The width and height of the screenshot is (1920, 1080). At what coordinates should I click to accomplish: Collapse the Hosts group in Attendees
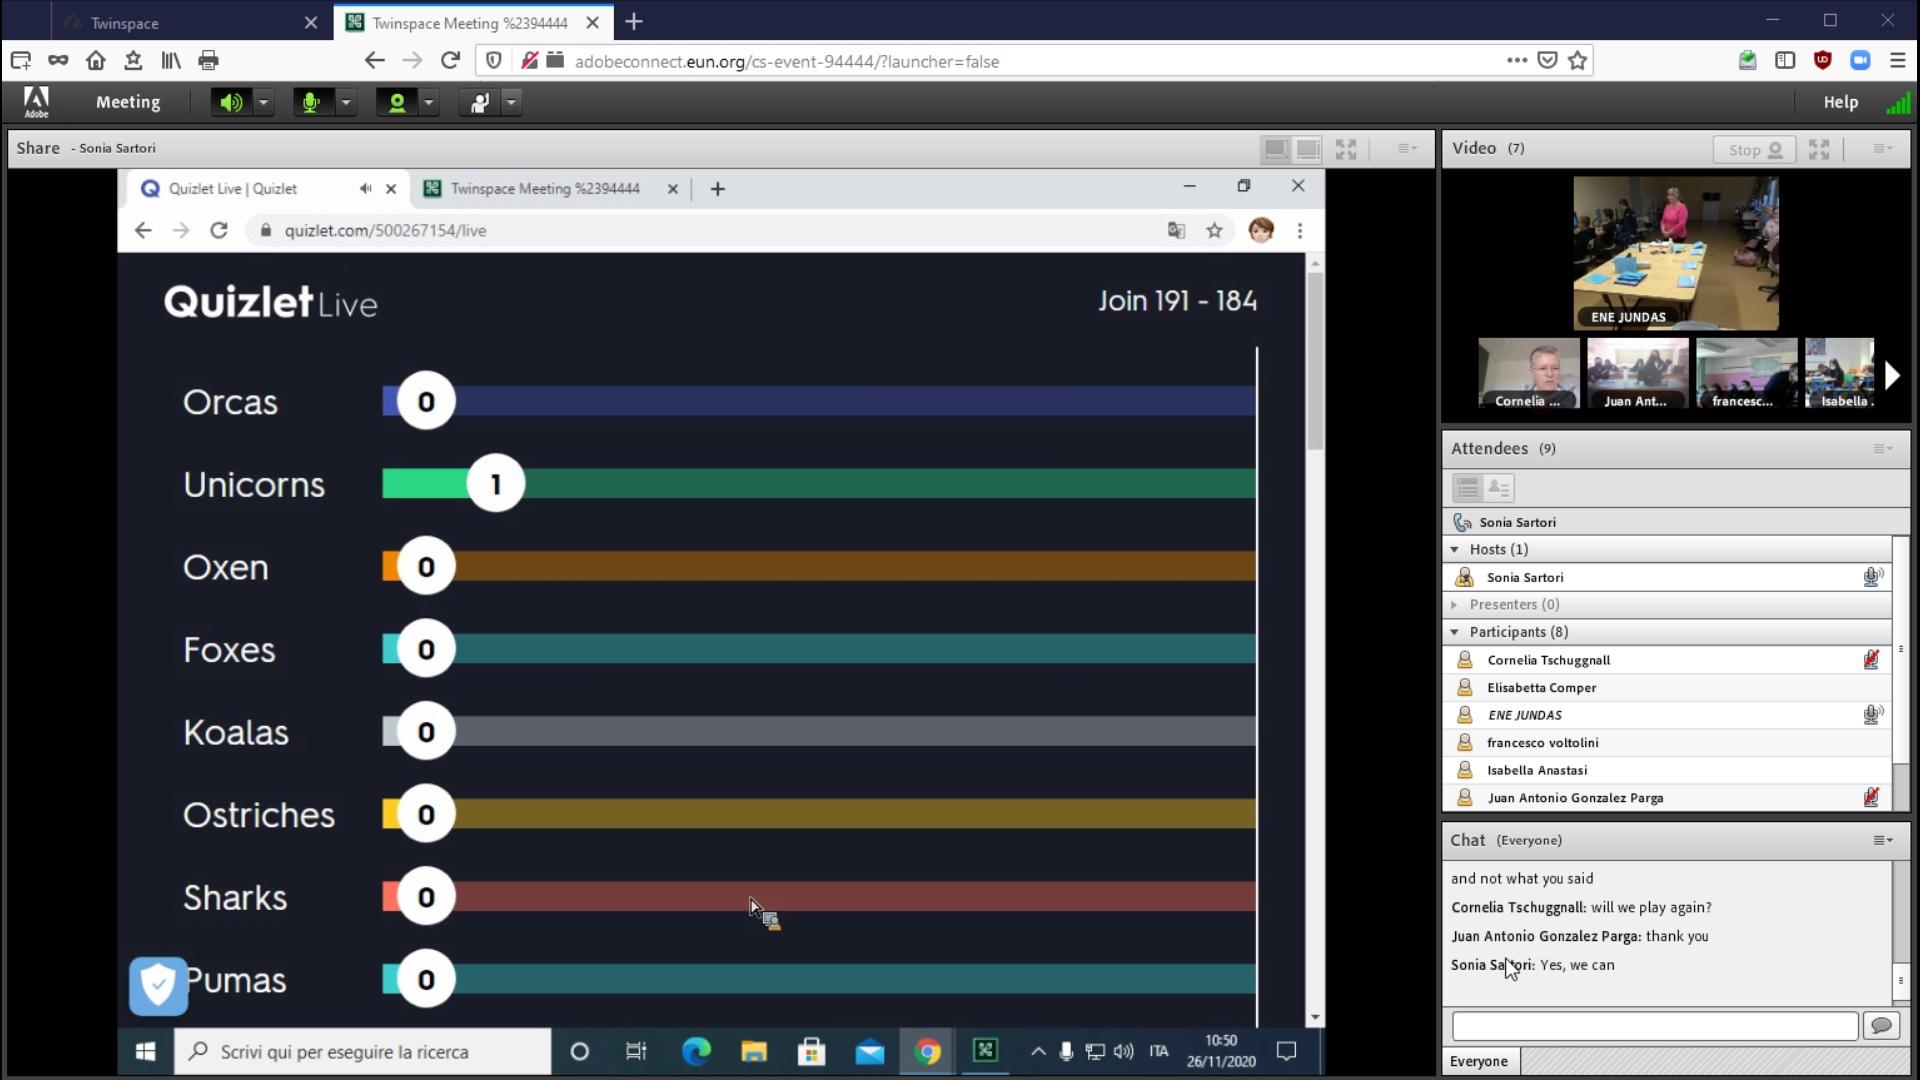click(1455, 549)
